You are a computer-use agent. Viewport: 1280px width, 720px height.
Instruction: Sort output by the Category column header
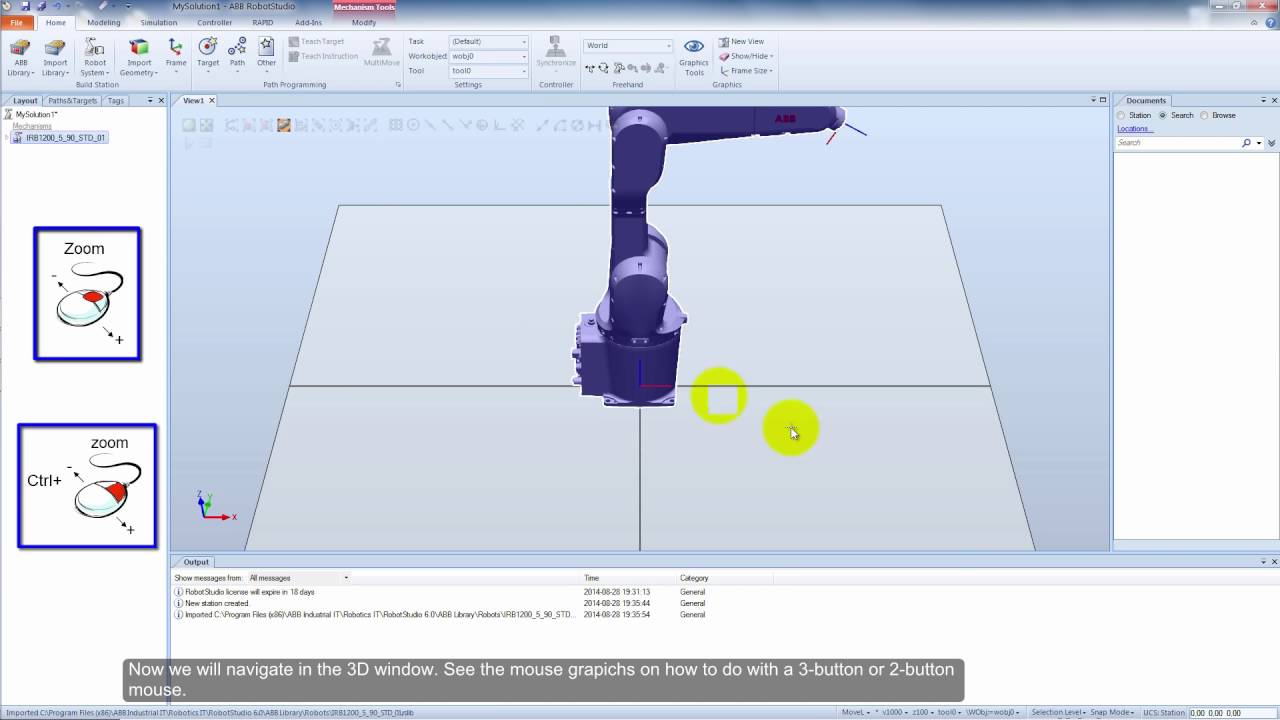[x=694, y=578]
